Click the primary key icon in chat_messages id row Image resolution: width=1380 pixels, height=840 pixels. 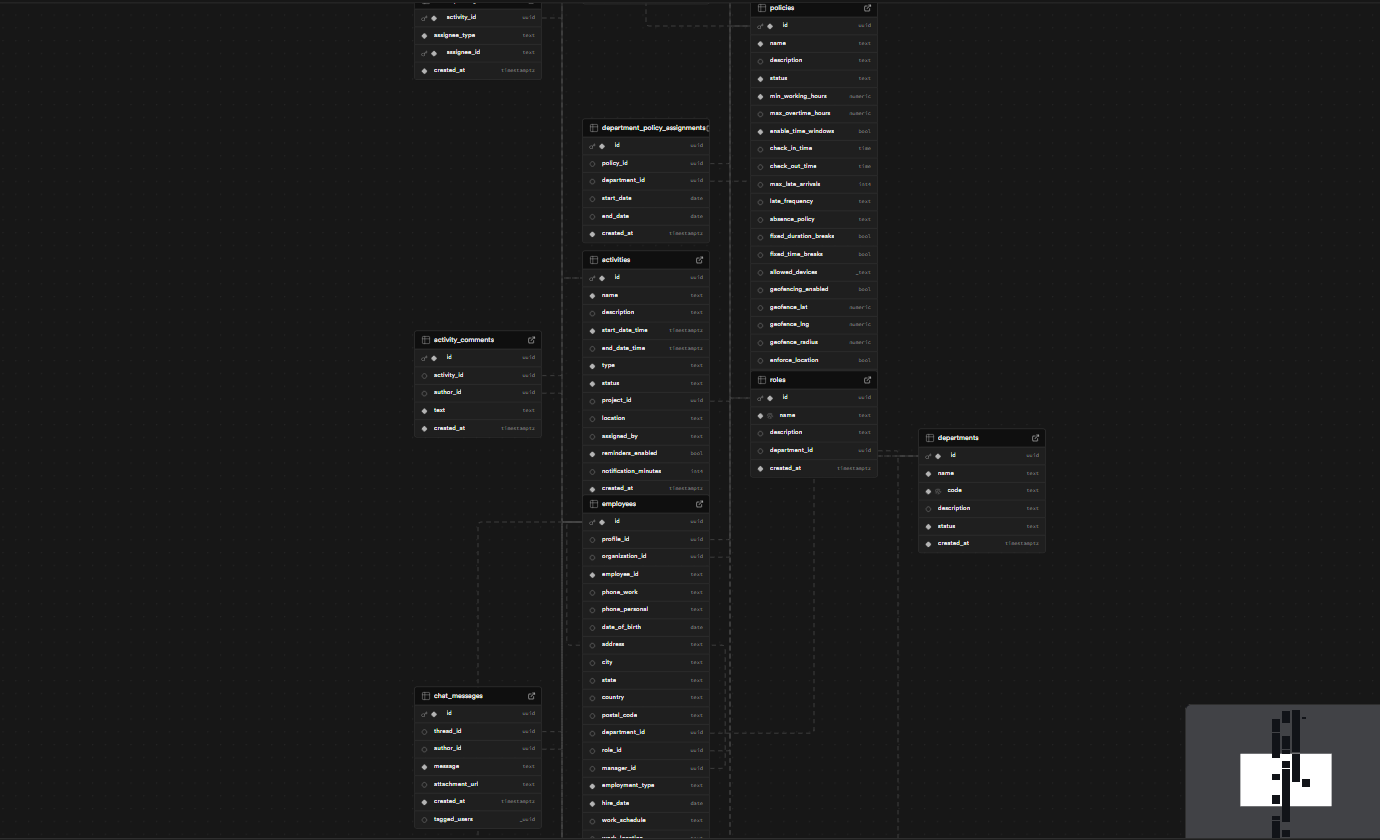(x=424, y=714)
